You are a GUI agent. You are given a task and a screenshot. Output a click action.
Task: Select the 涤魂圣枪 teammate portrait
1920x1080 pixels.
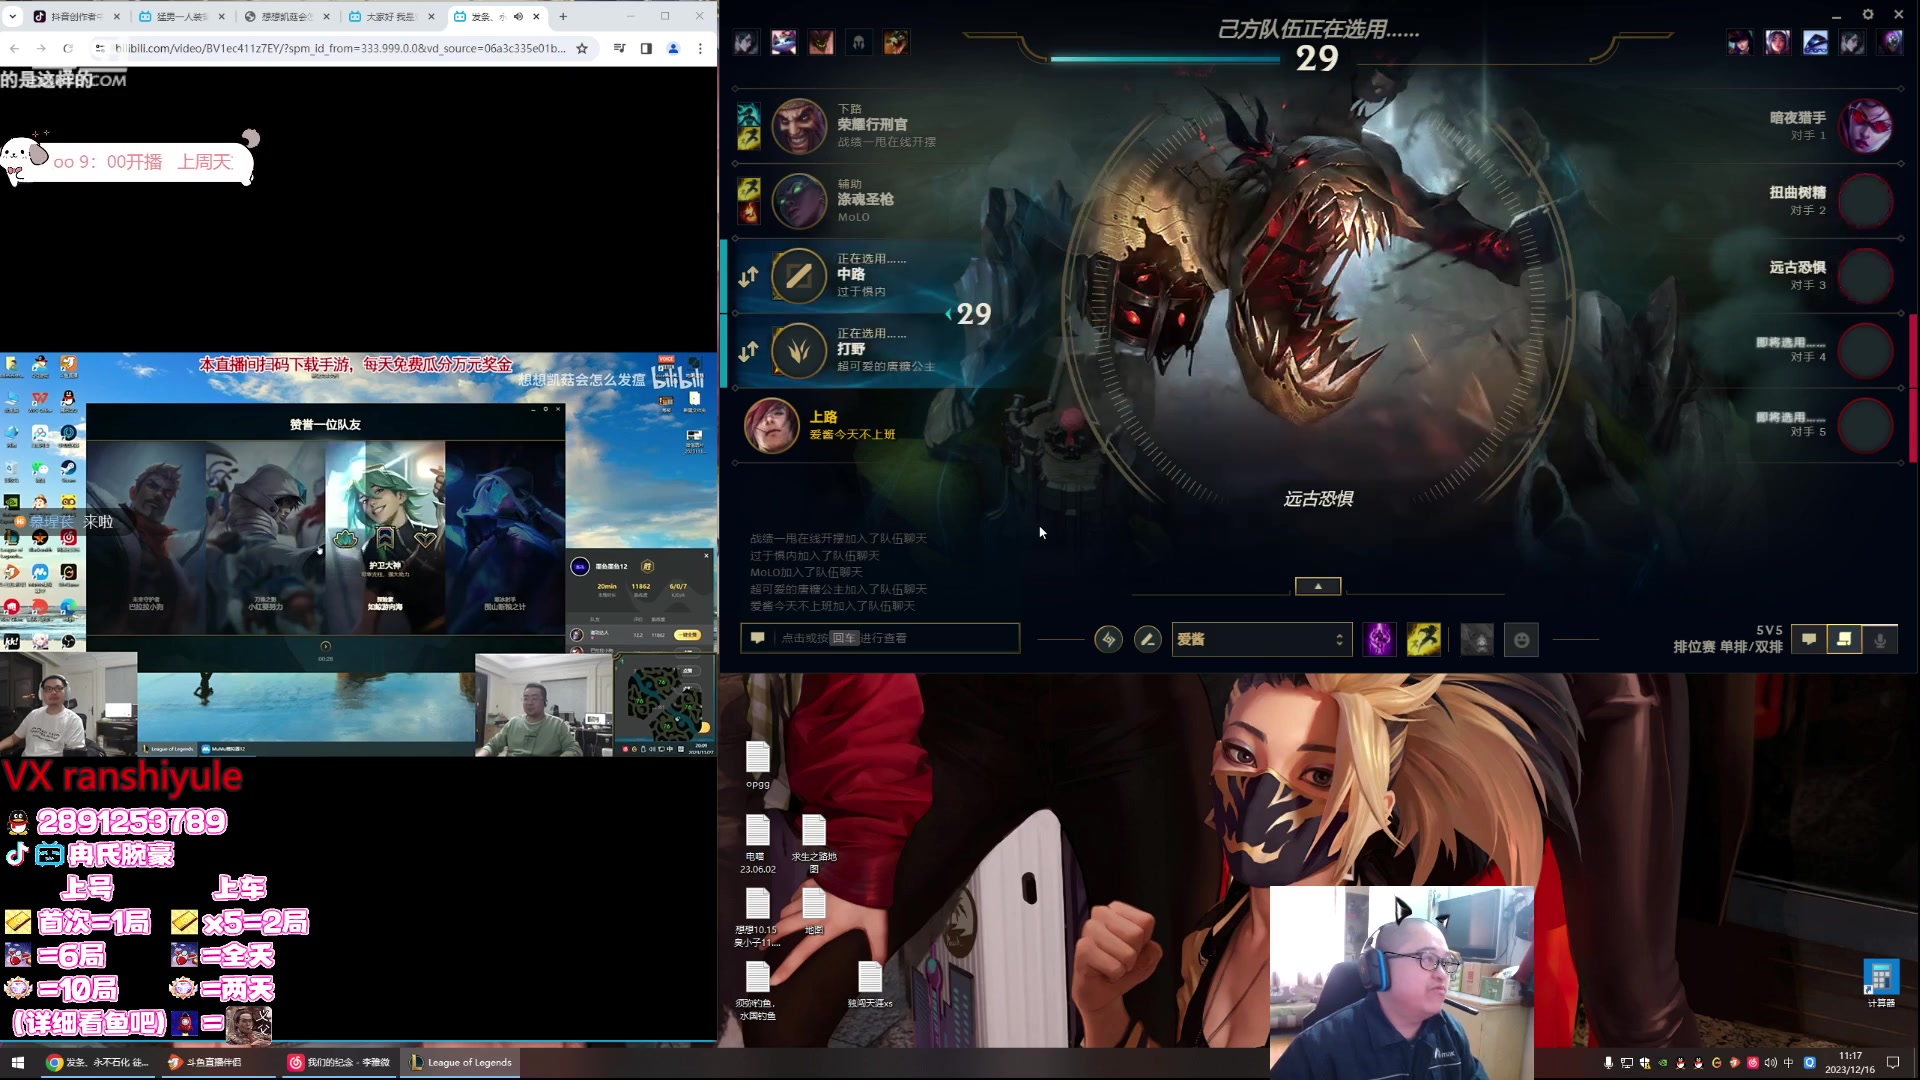tap(799, 200)
